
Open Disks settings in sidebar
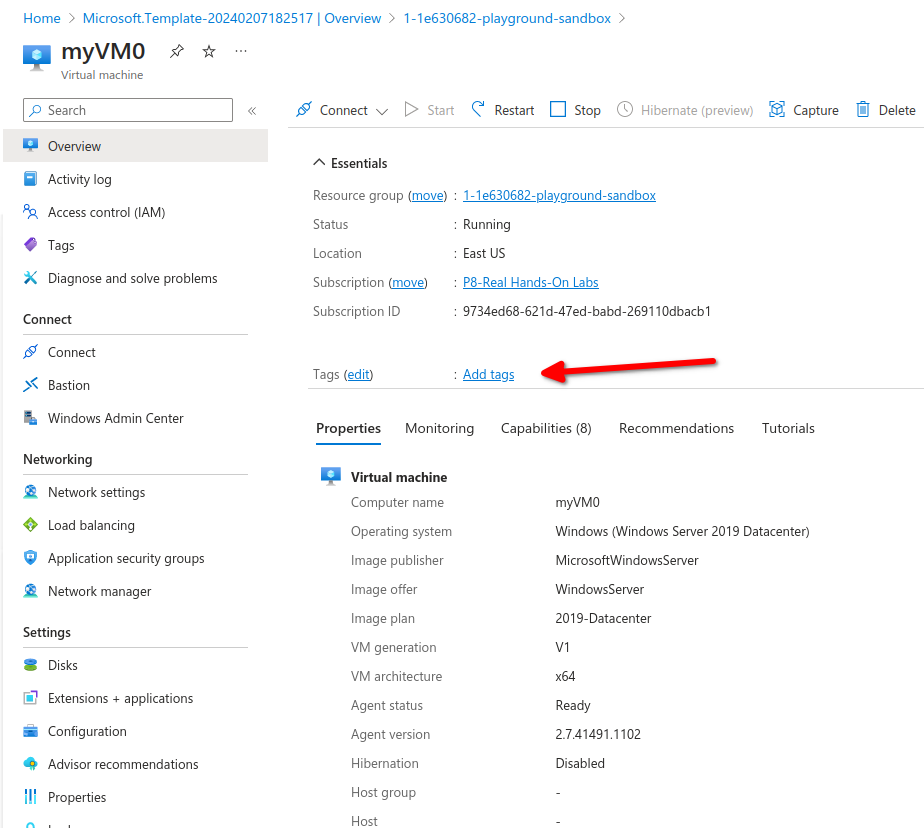pos(62,665)
